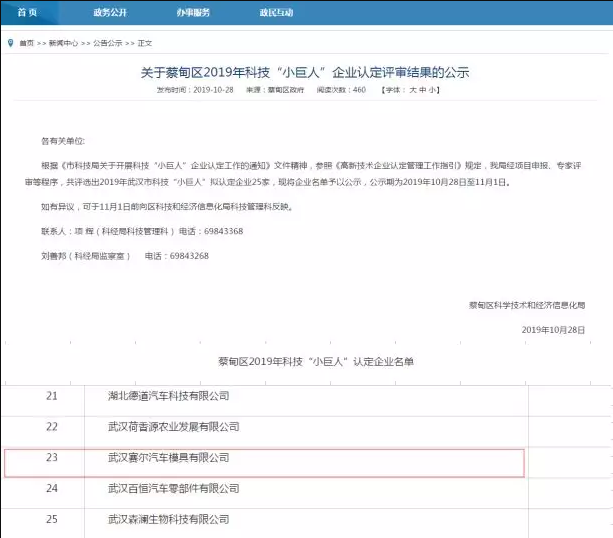Click phone number 69843268
Viewport: 613px width, 538px height.
pyautogui.click(x=189, y=256)
